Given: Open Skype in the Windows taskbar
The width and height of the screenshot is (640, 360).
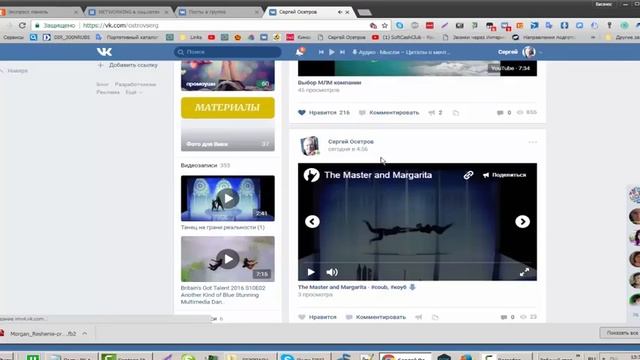Looking at the screenshot, I should tap(304, 357).
